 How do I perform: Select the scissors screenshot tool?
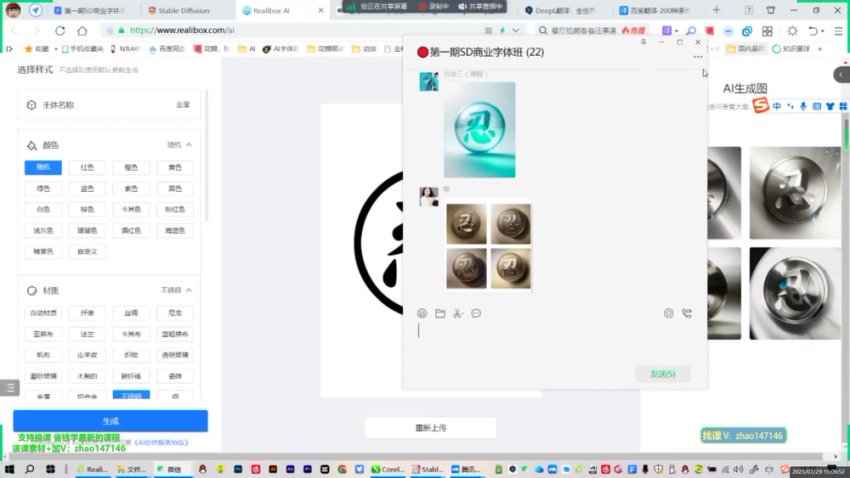458,313
